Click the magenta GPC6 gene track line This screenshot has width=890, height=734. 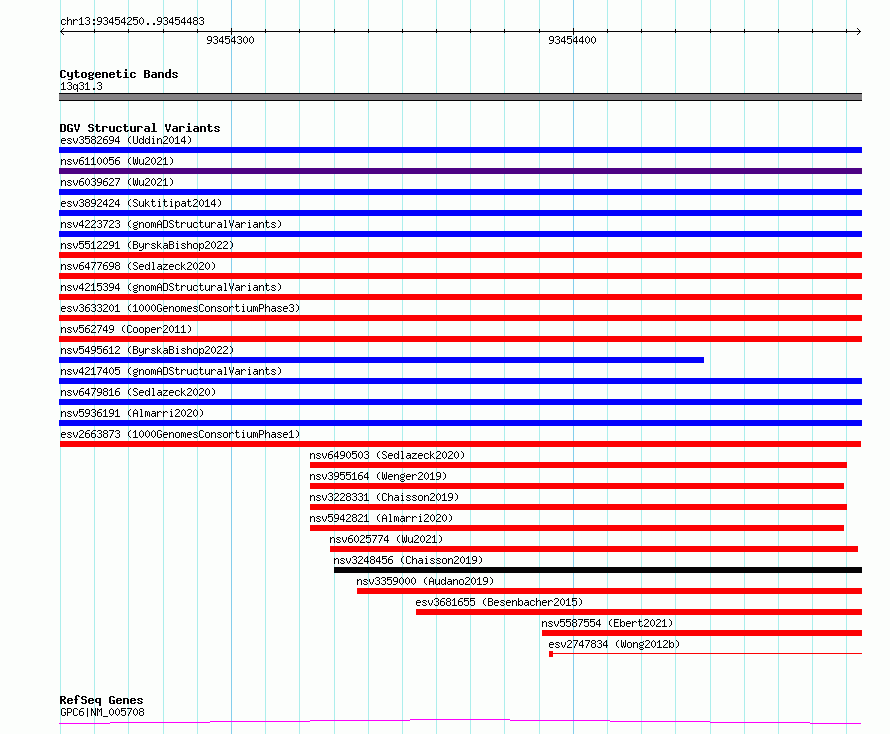click(460, 721)
